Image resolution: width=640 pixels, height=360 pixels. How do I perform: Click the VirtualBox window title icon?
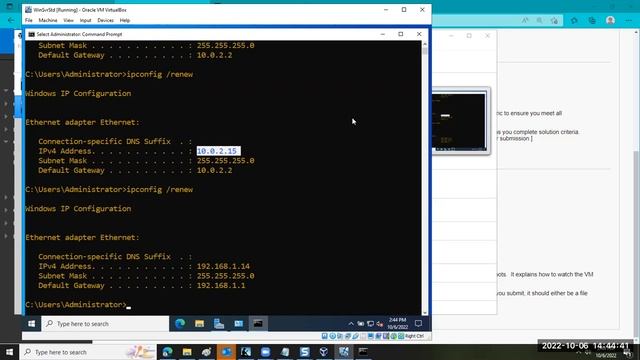point(28,10)
